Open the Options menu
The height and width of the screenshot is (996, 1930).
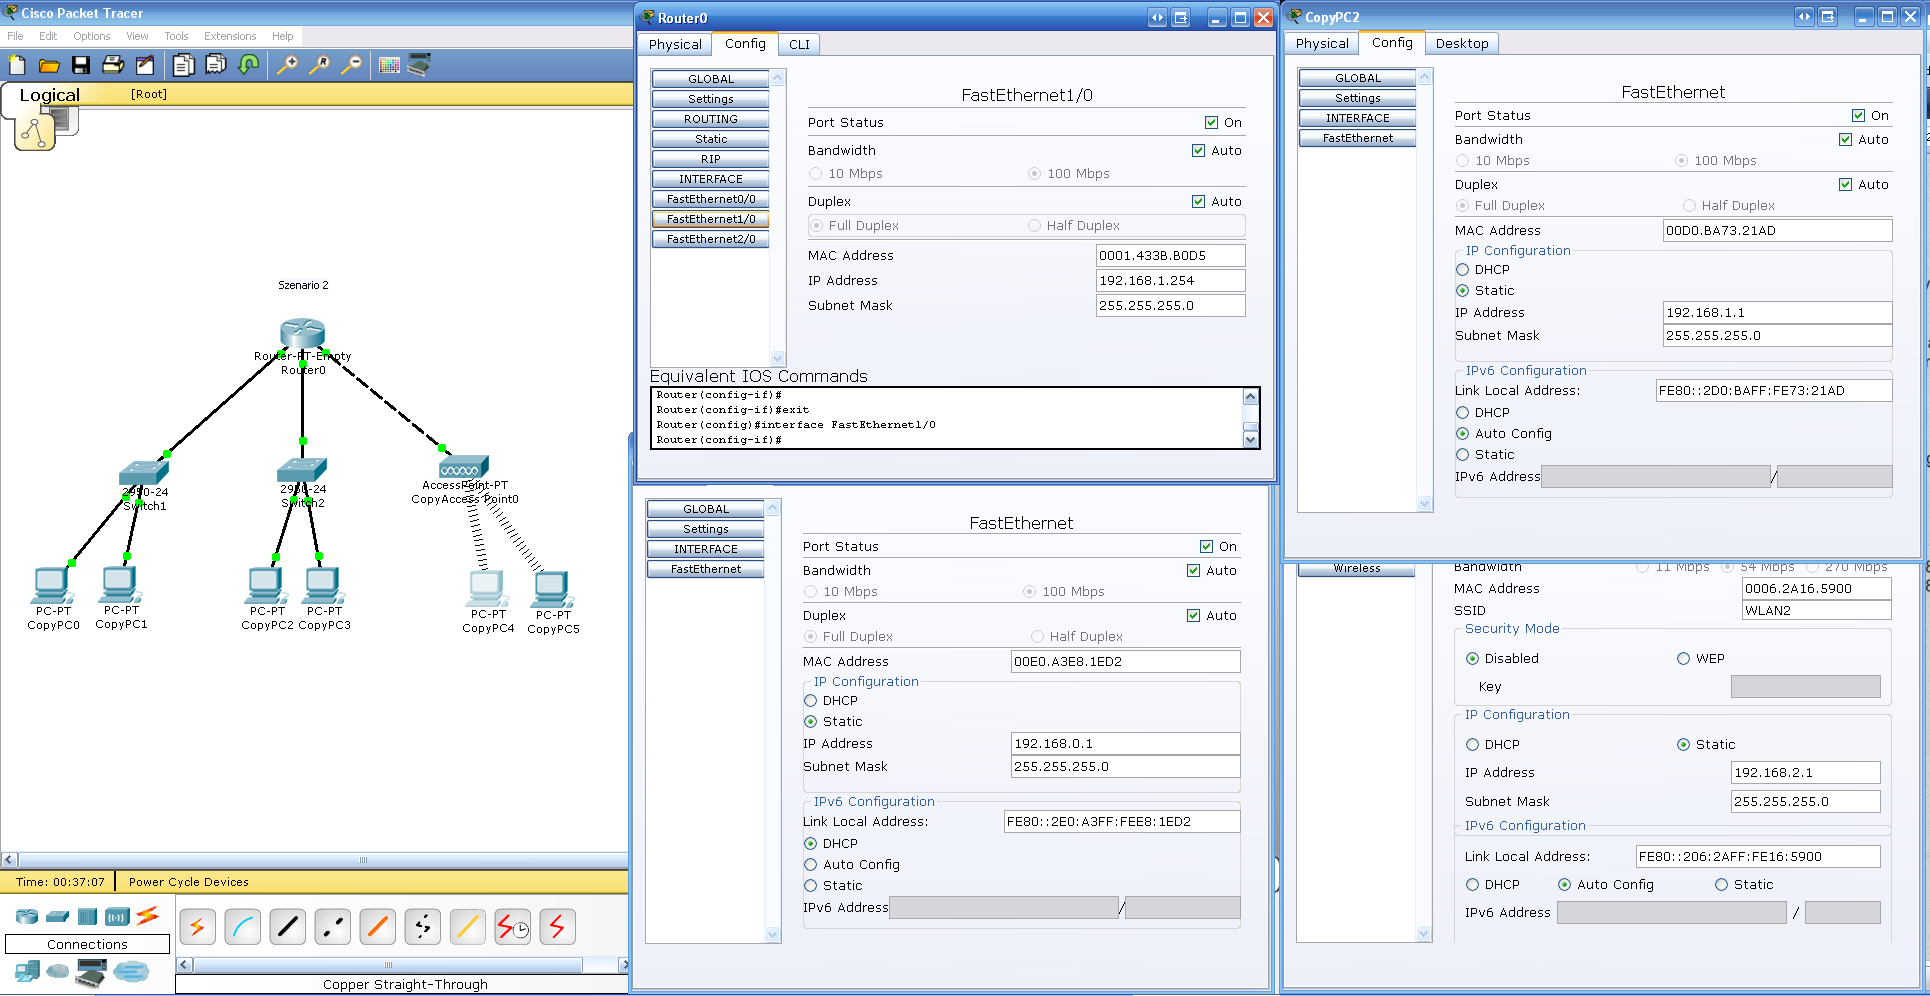(91, 36)
